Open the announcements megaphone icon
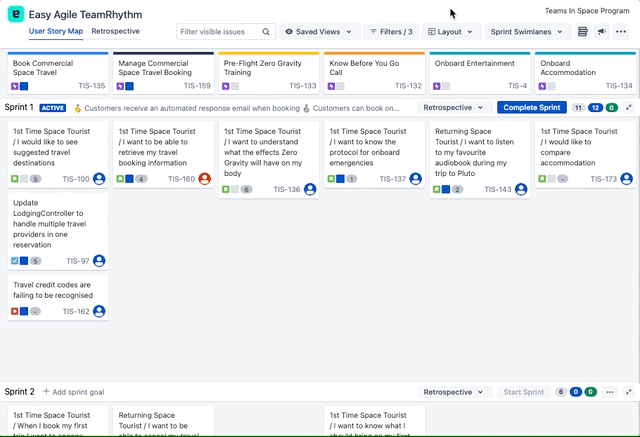Viewport: 640px width, 437px height. (602, 32)
